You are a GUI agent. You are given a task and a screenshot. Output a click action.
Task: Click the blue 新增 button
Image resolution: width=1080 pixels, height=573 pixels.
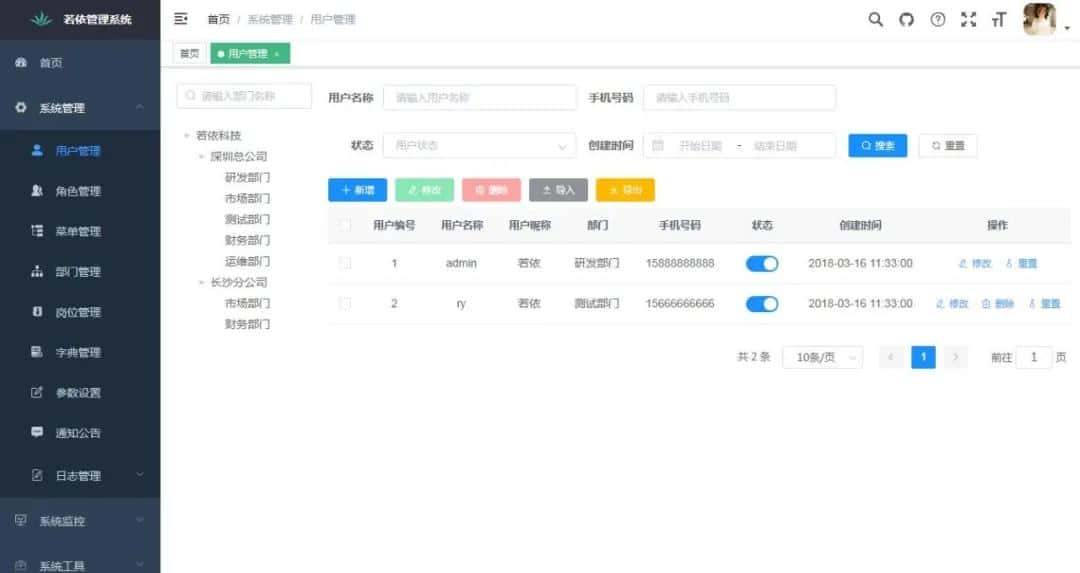click(x=357, y=190)
